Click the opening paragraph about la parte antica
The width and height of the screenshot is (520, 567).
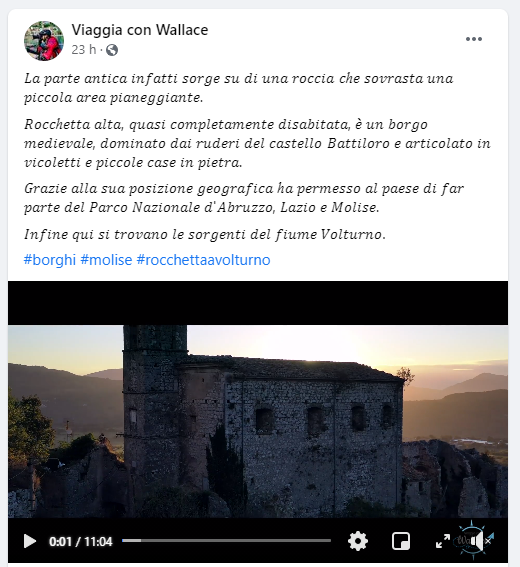[239, 88]
